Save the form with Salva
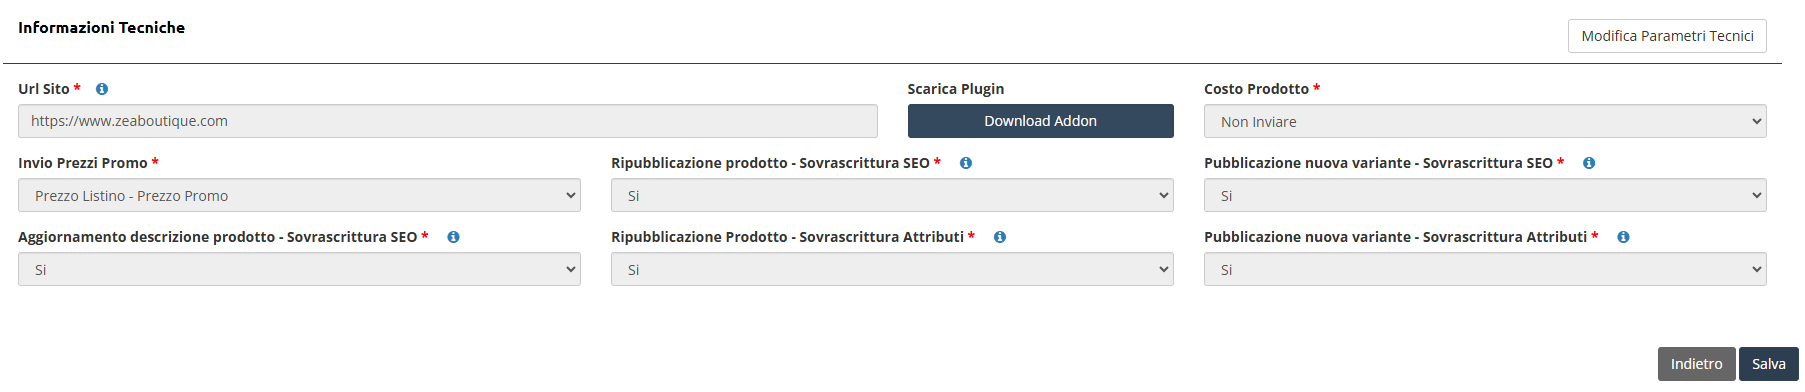Image resolution: width=1805 pixels, height=392 pixels. point(1768,364)
